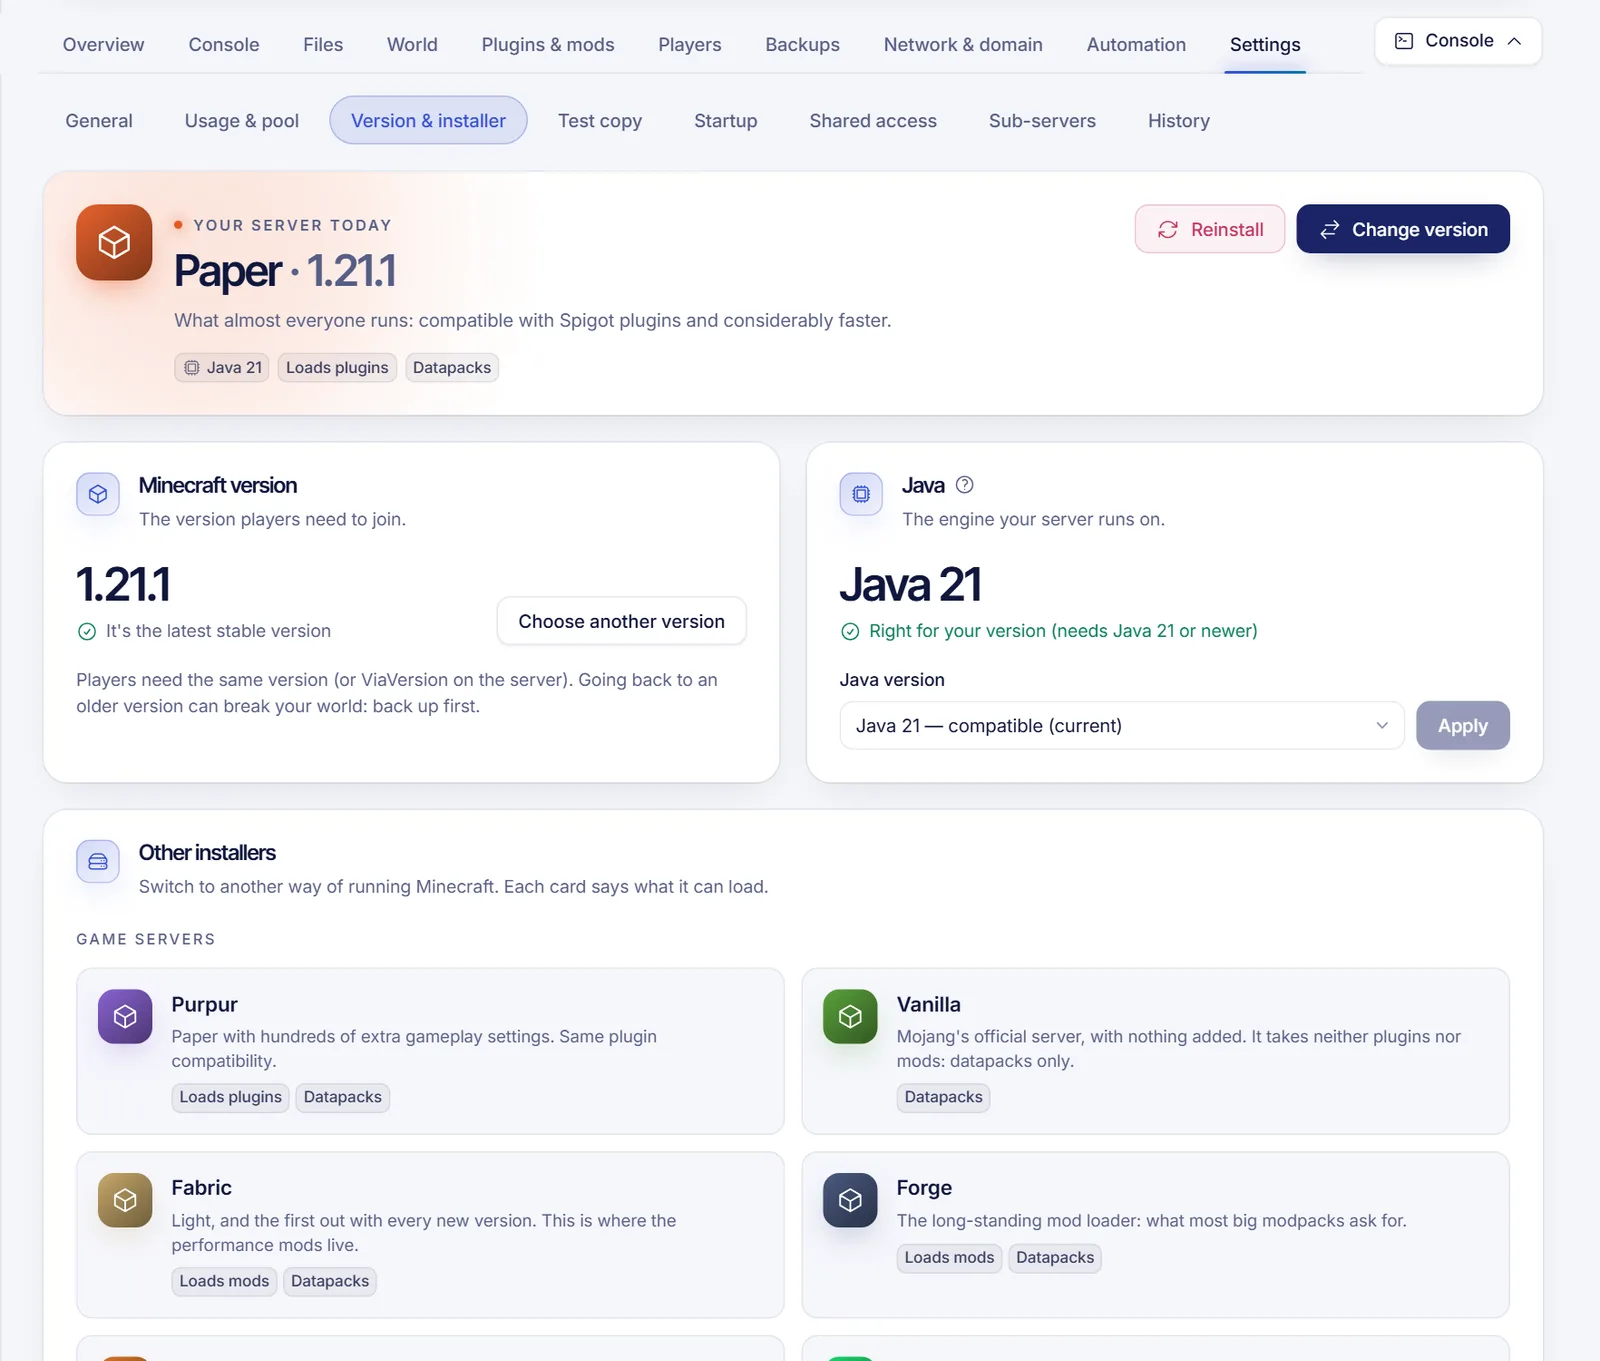Image resolution: width=1600 pixels, height=1361 pixels.
Task: View the History sub-tab
Action: click(x=1179, y=121)
